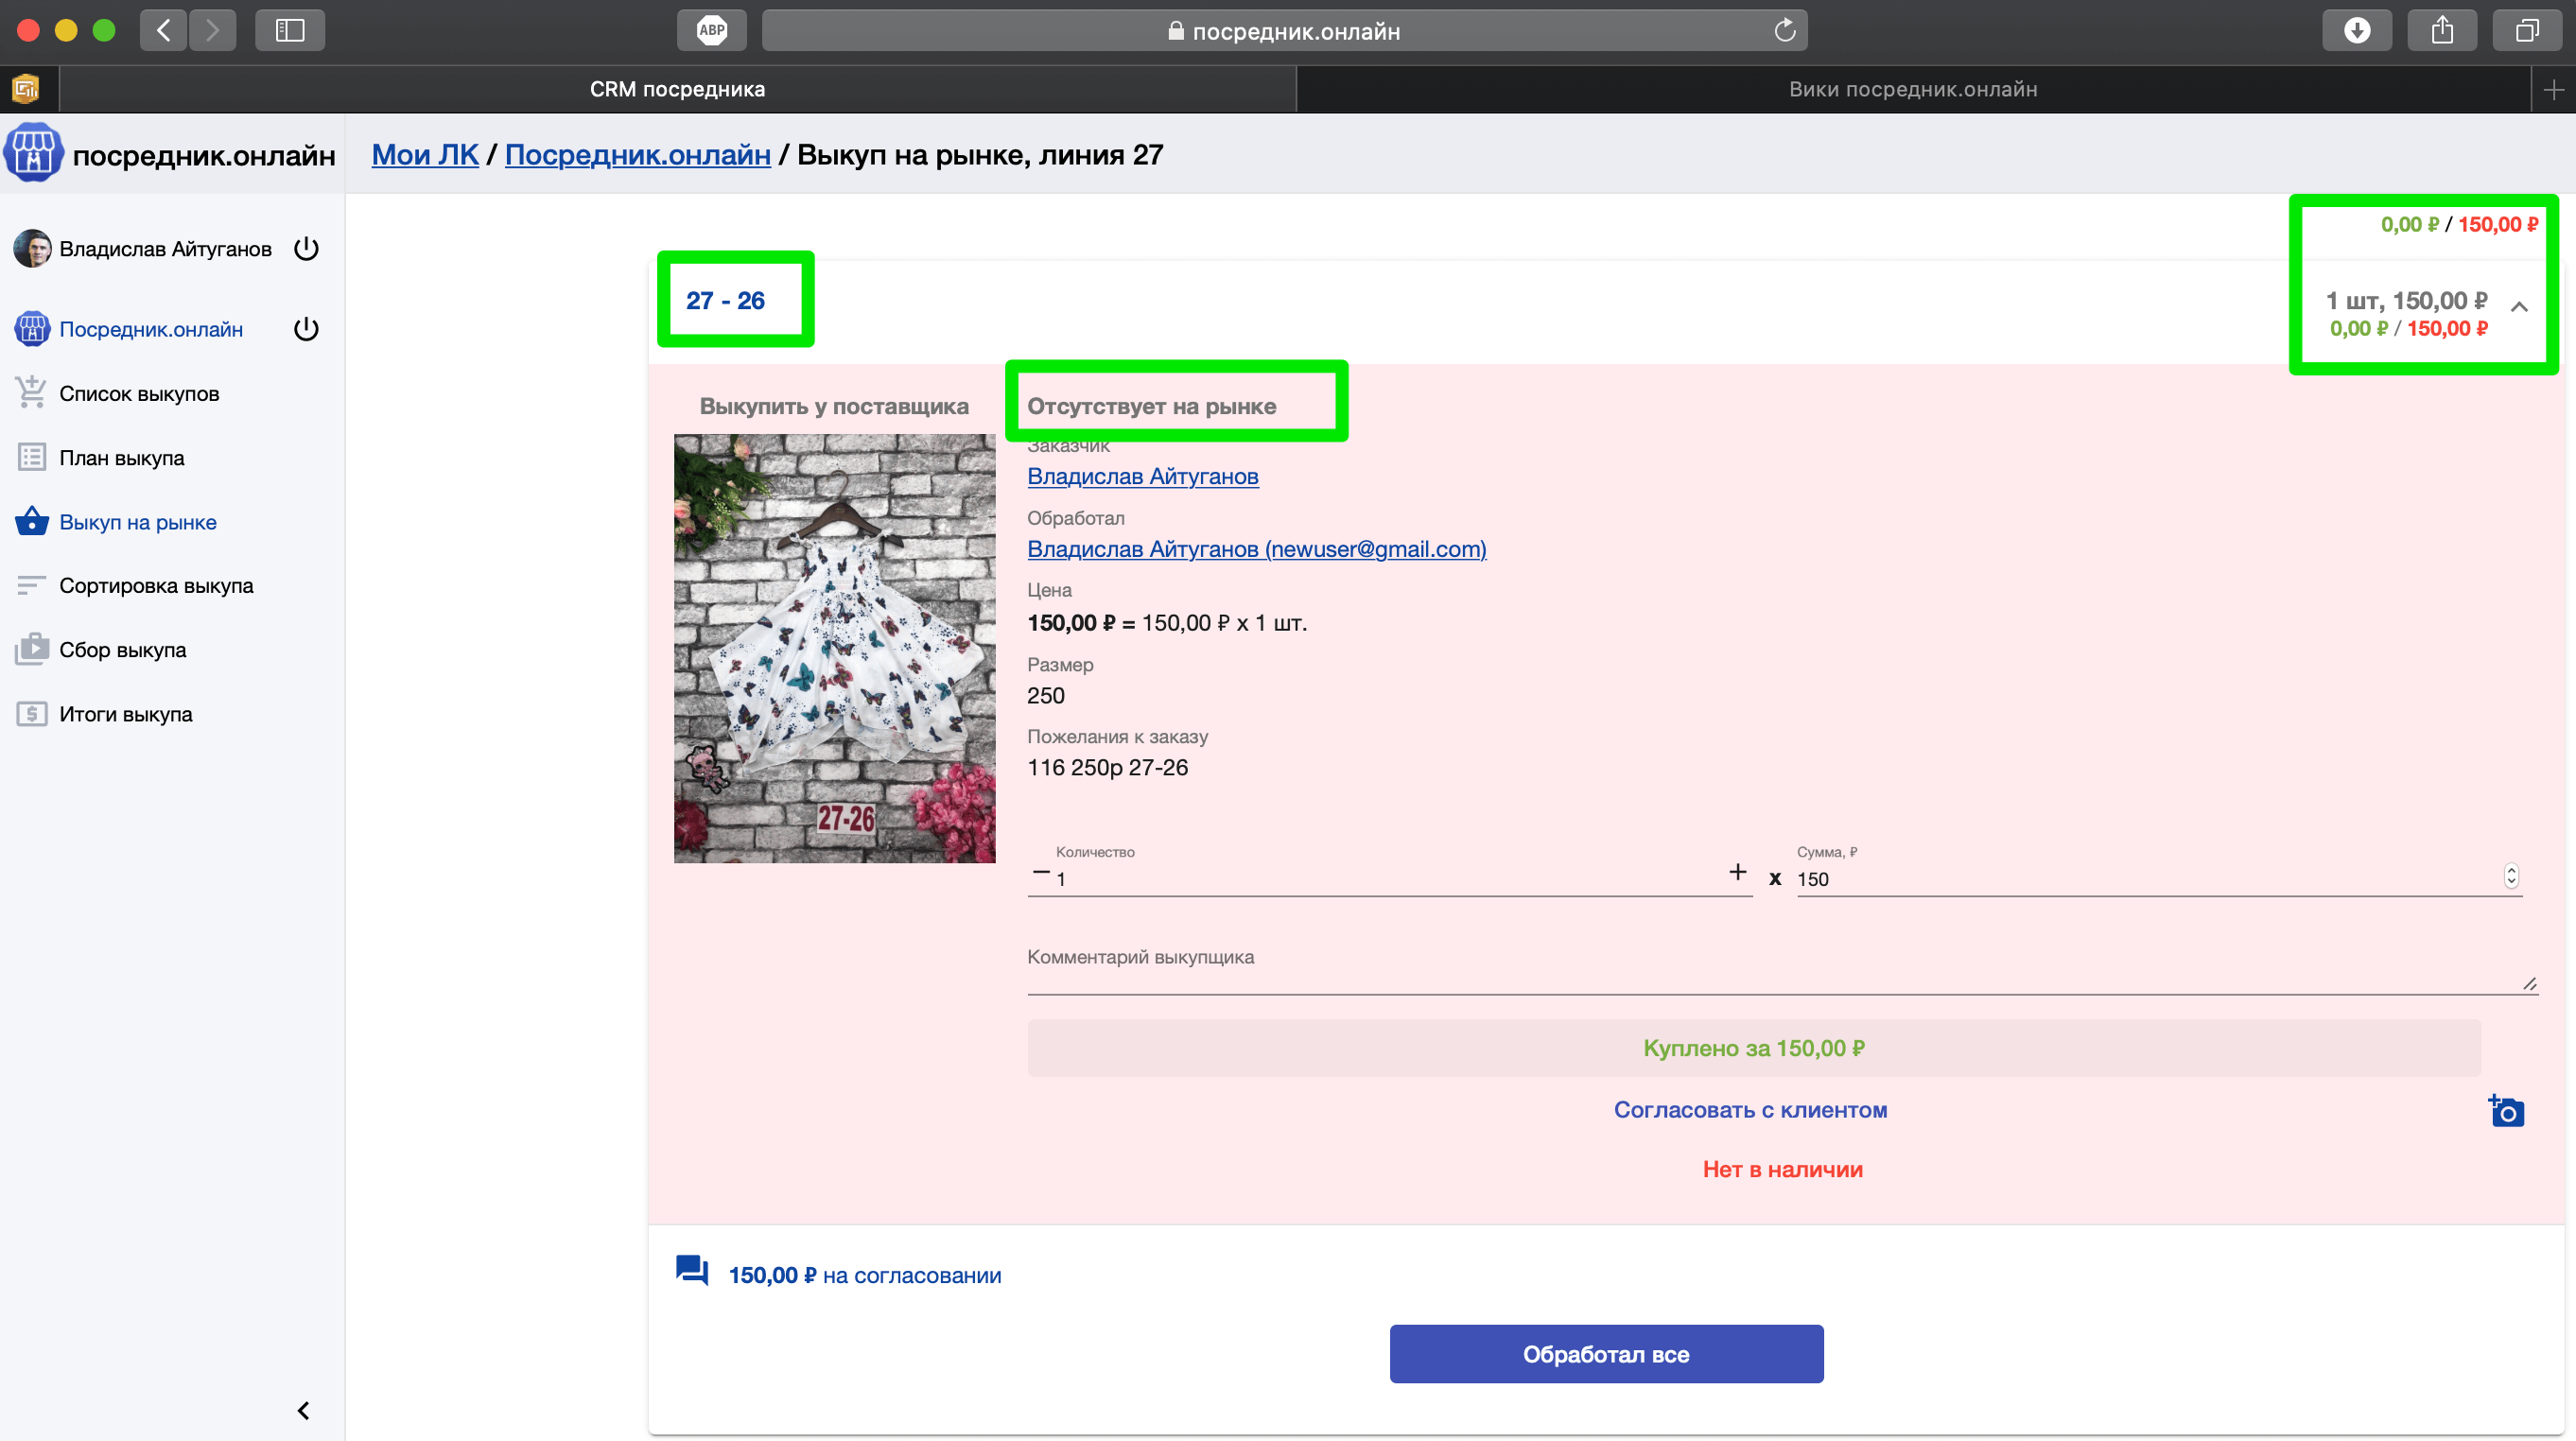Screen dimensions: 2576x1441
Task: Increase quantity with the plus button
Action: tap(1737, 872)
